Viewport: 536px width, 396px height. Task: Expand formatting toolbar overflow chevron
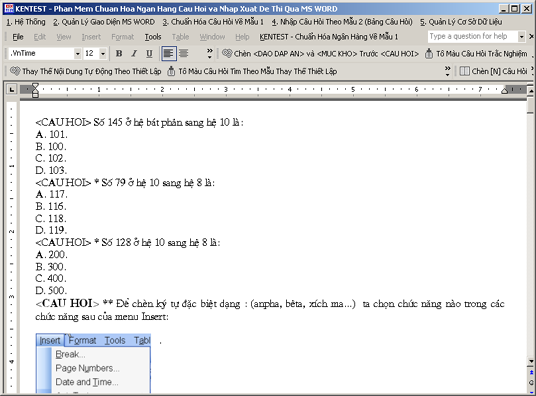210,53
